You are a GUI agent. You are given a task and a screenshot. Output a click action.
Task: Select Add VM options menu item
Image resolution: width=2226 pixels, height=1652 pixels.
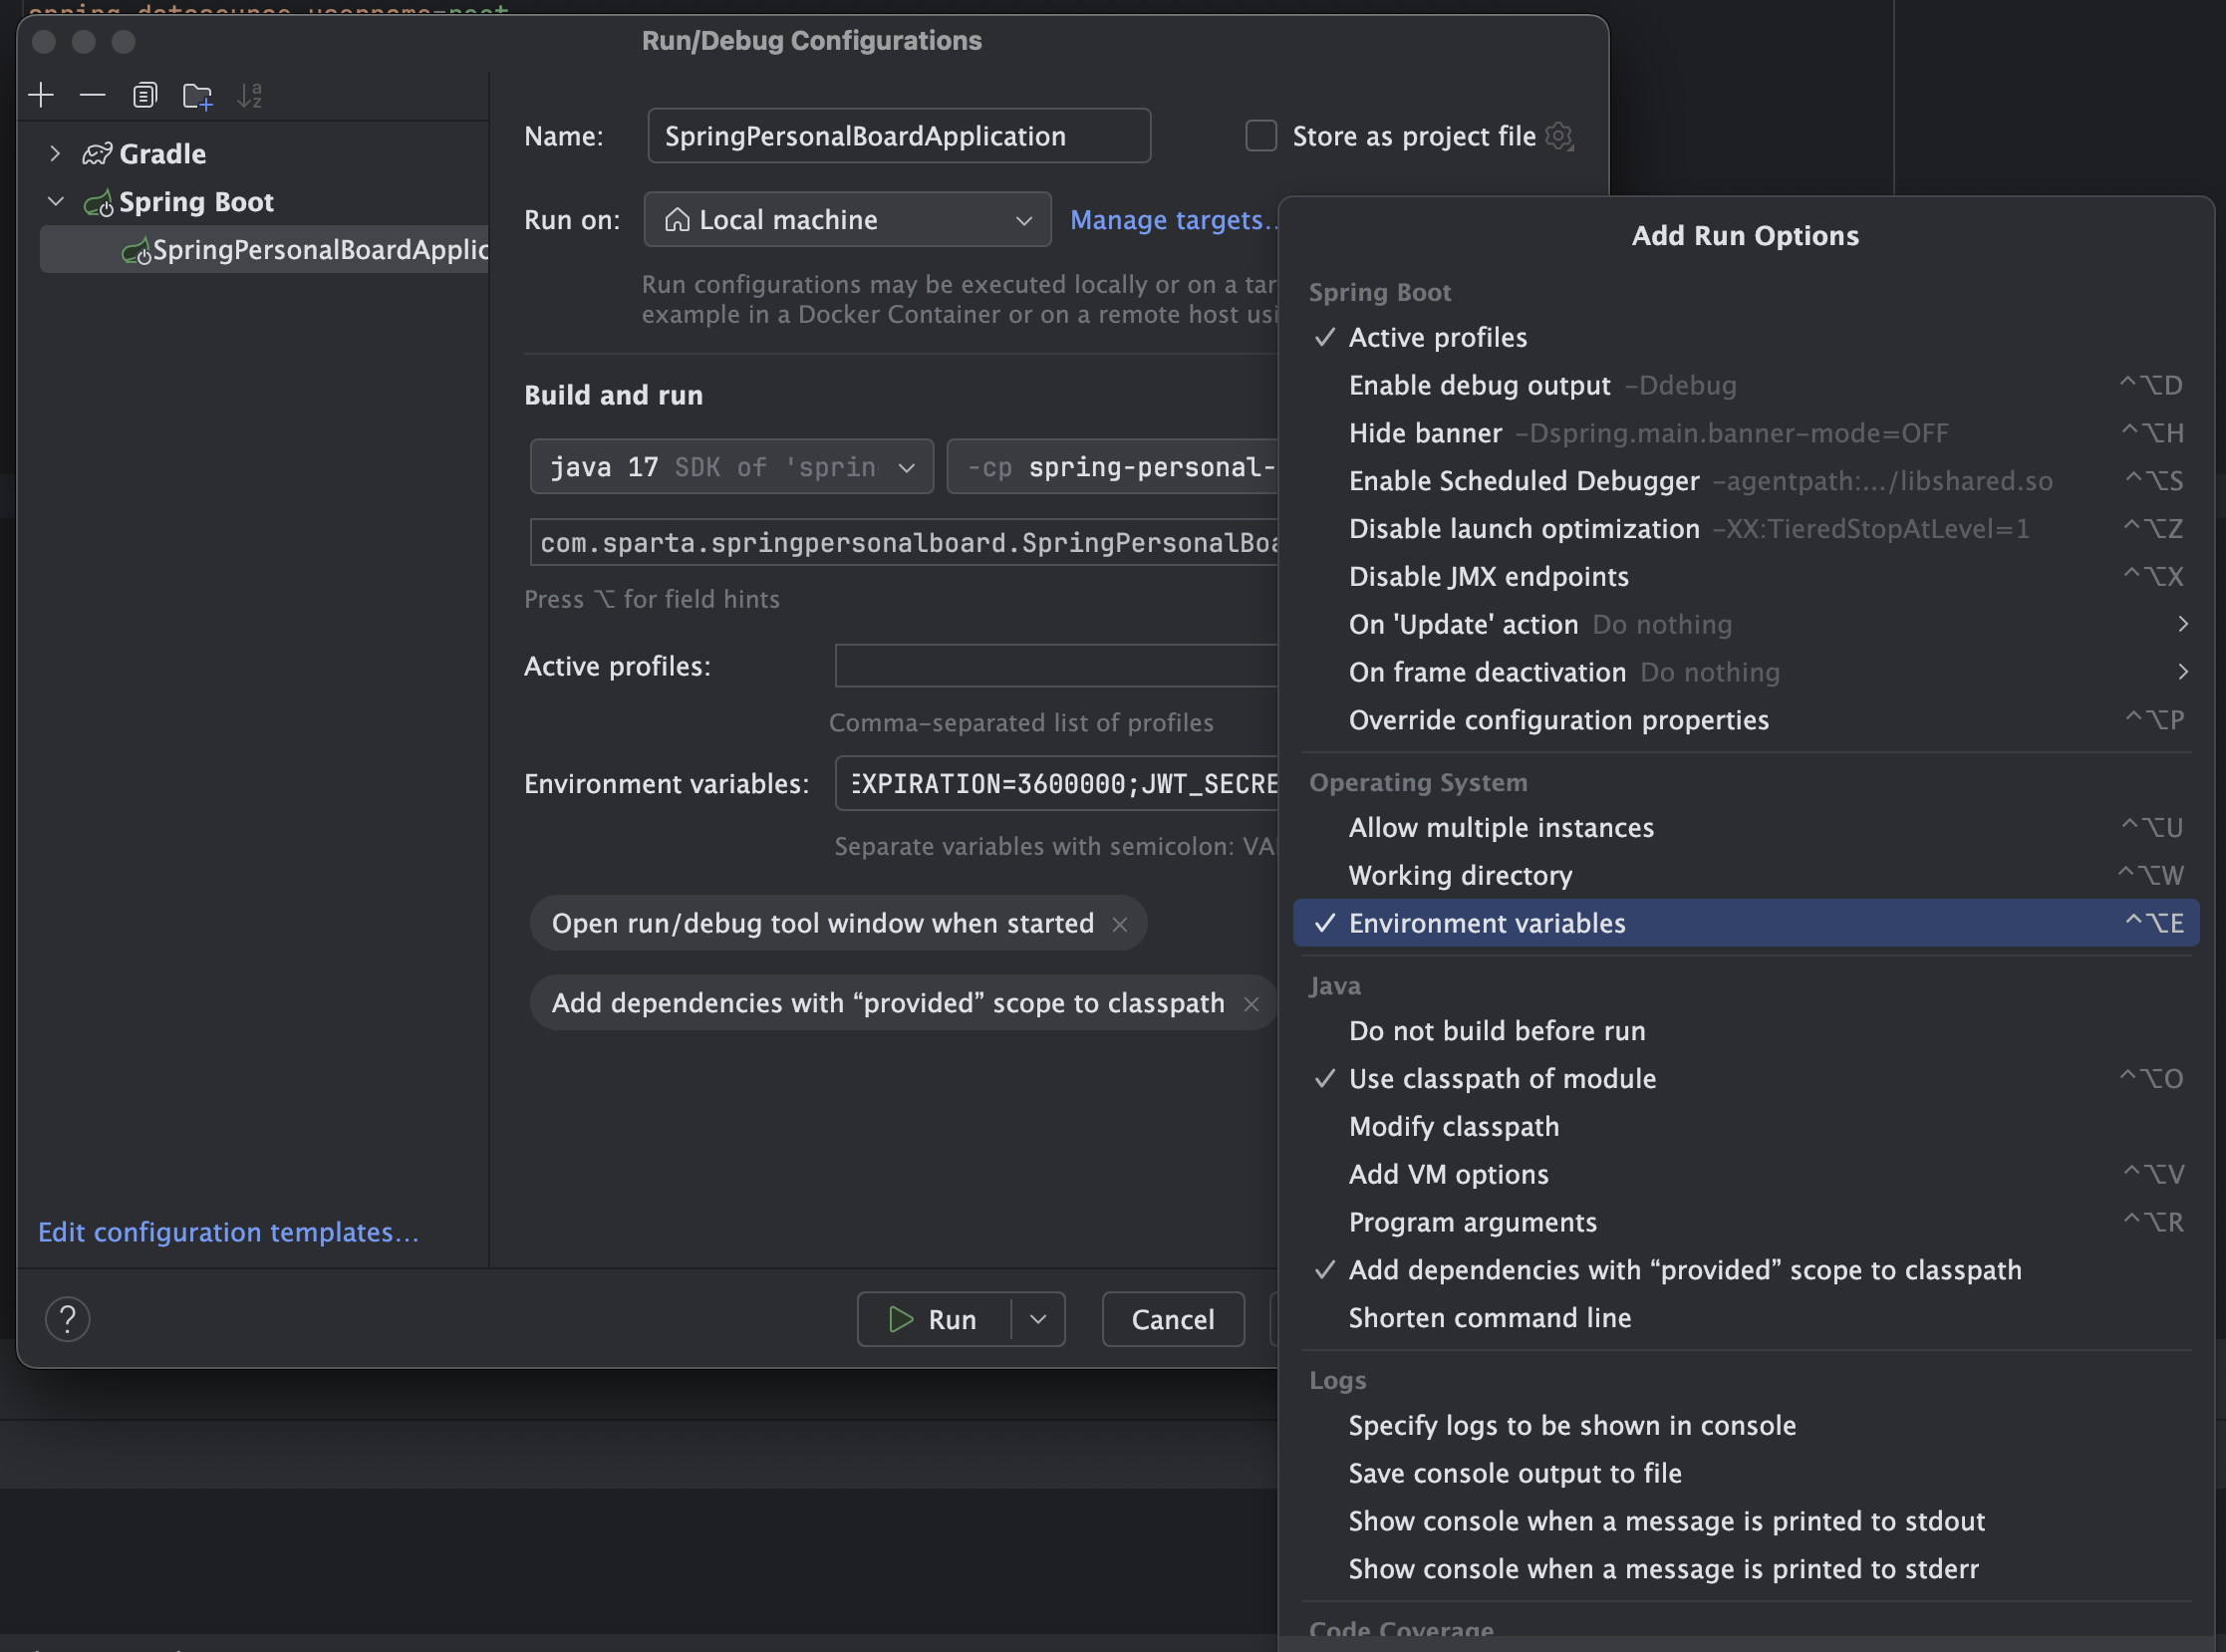tap(1448, 1175)
